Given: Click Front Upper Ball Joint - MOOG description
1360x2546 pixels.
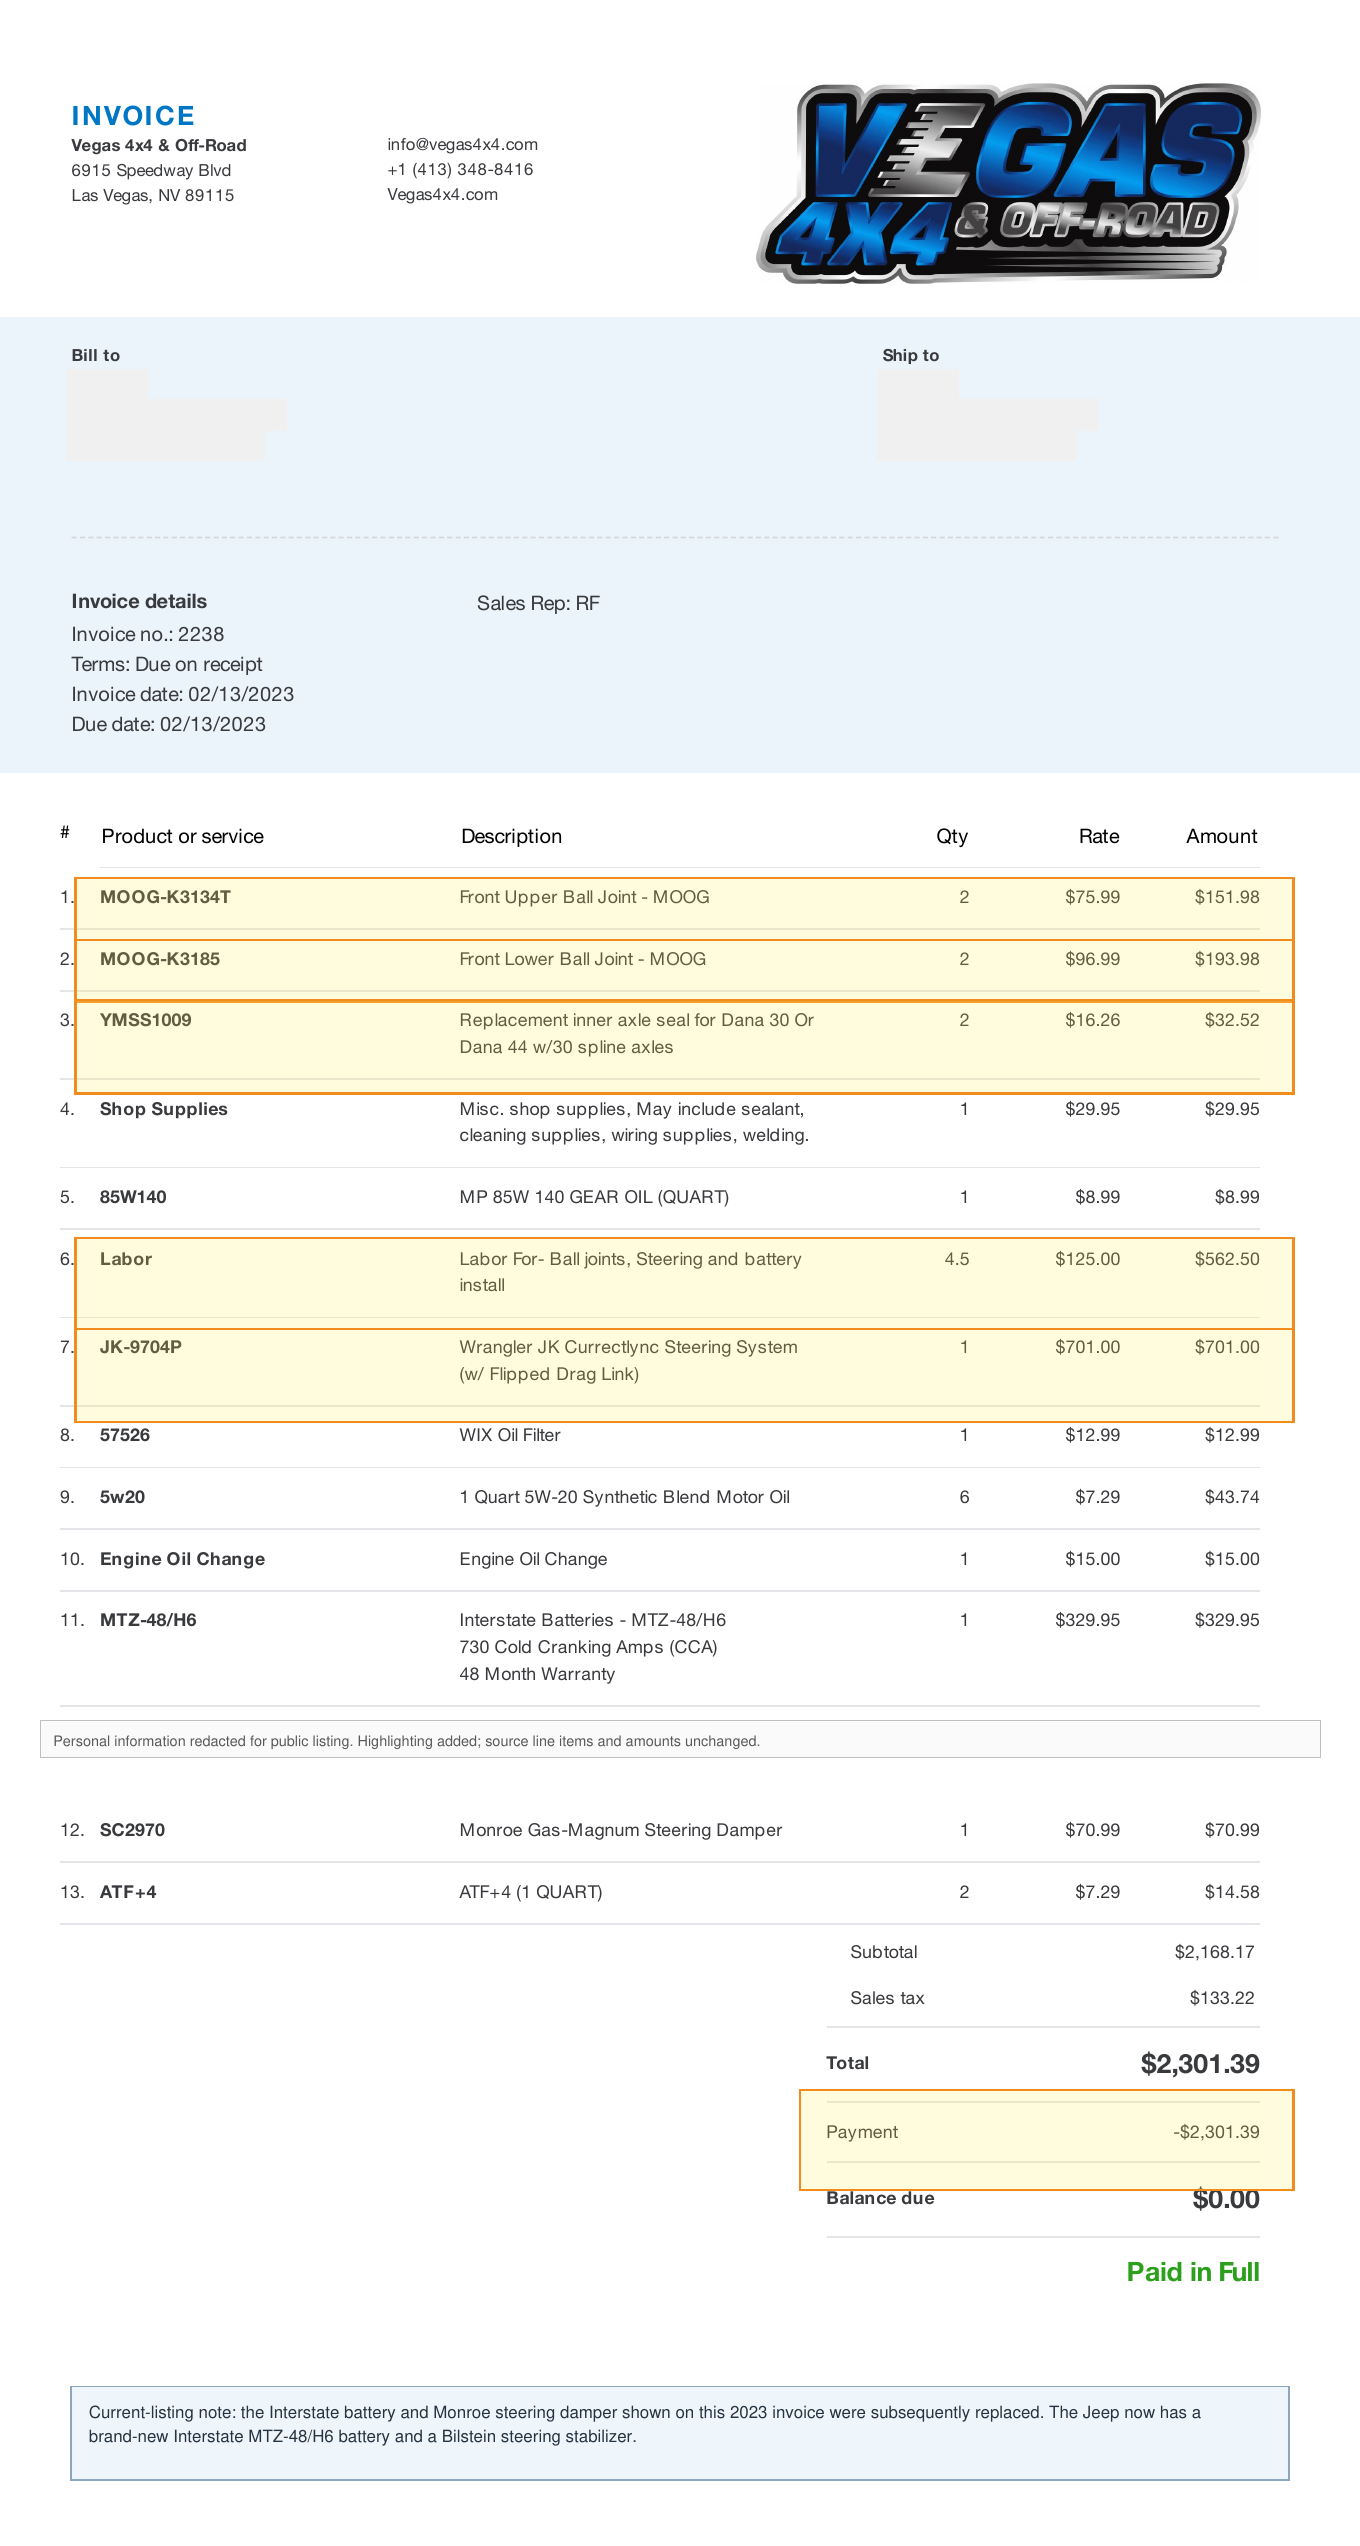Looking at the screenshot, I should click(x=584, y=897).
